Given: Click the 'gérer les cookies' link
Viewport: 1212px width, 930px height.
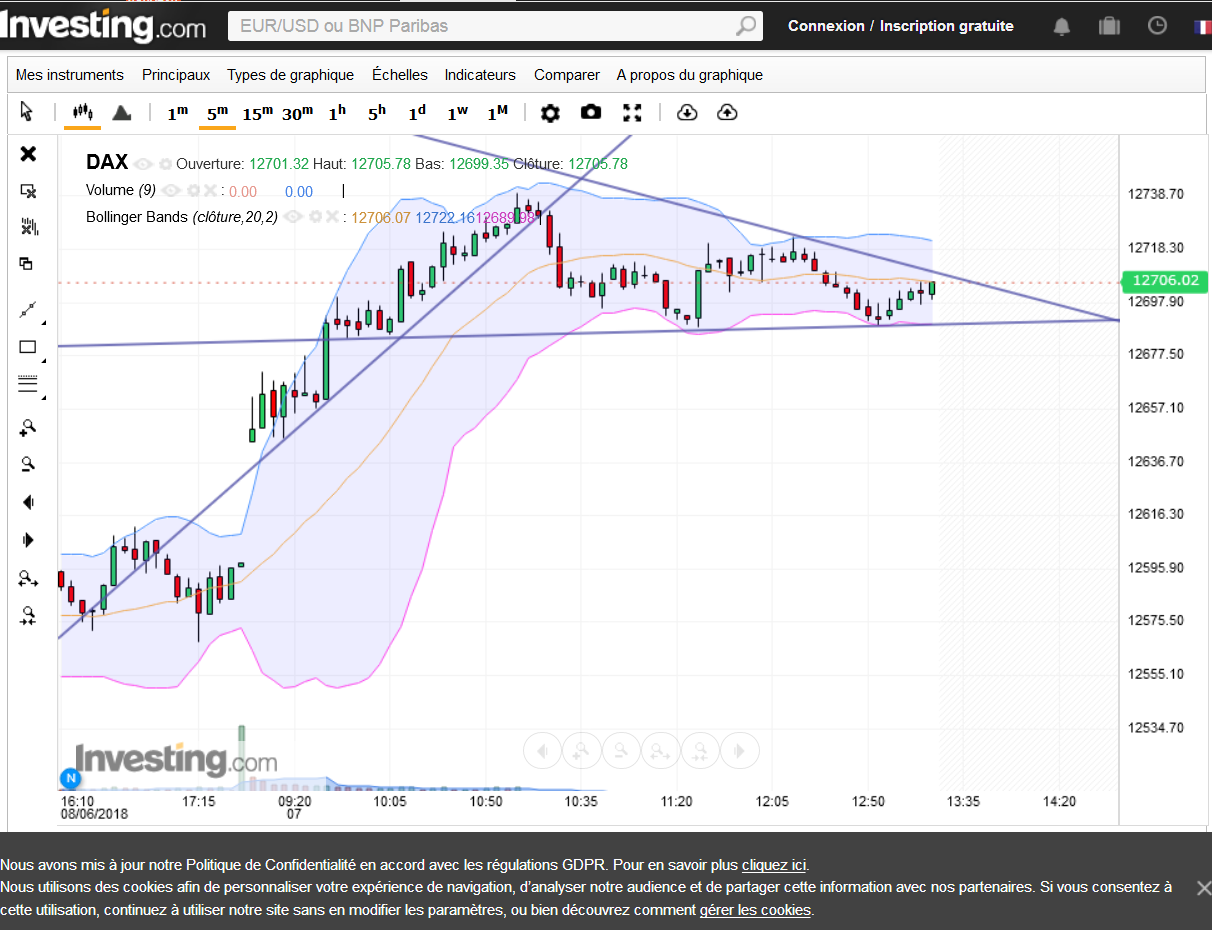Looking at the screenshot, I should pyautogui.click(x=755, y=910).
